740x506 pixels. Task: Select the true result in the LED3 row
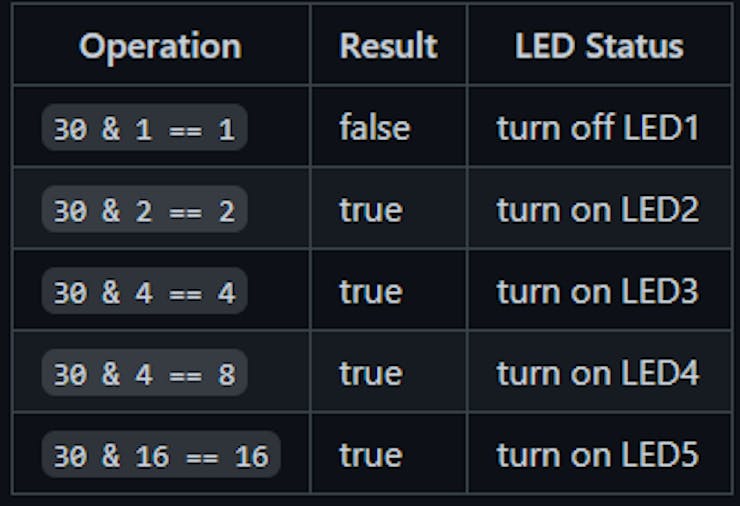[370, 292]
